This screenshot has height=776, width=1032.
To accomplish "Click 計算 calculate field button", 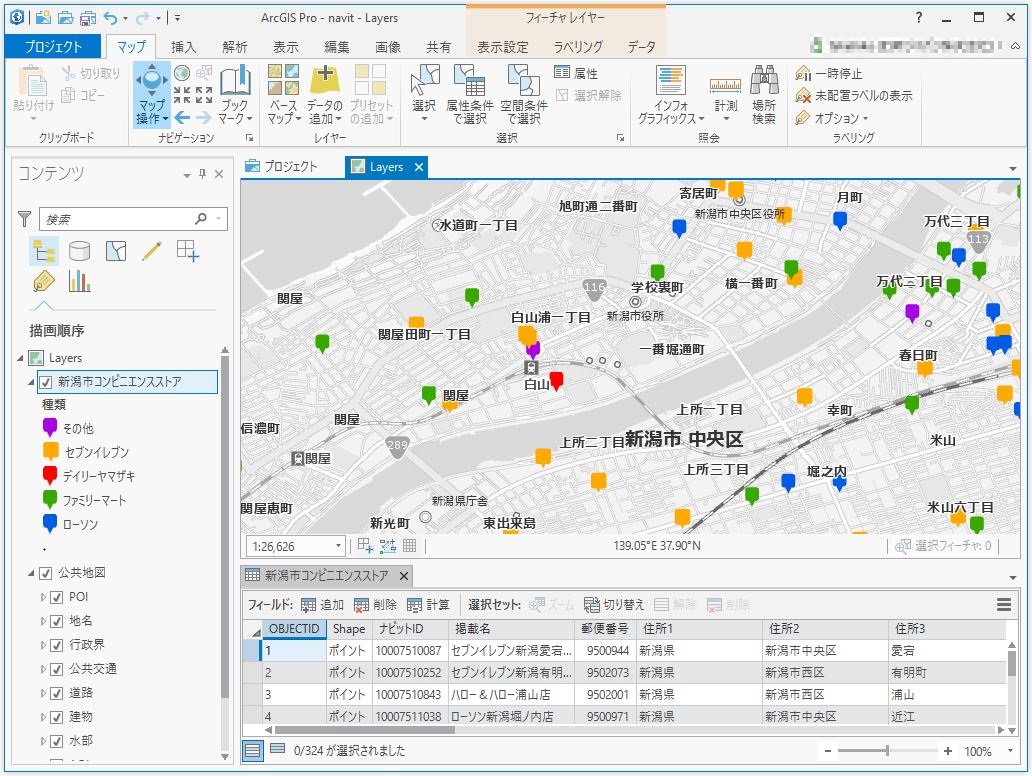I will [428, 604].
